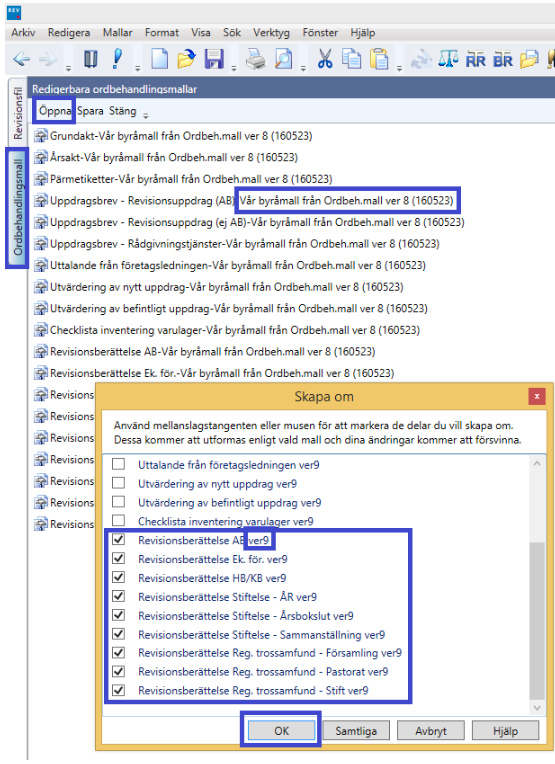Screen dimensions: 555x764
Task: Click Öppna in templates panel
Action: [55, 111]
